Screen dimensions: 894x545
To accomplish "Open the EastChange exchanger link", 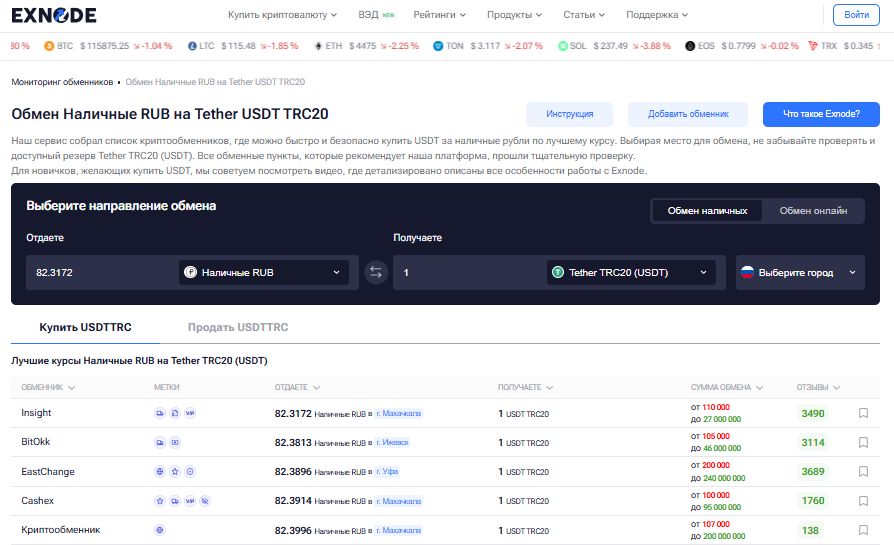I will (x=48, y=471).
